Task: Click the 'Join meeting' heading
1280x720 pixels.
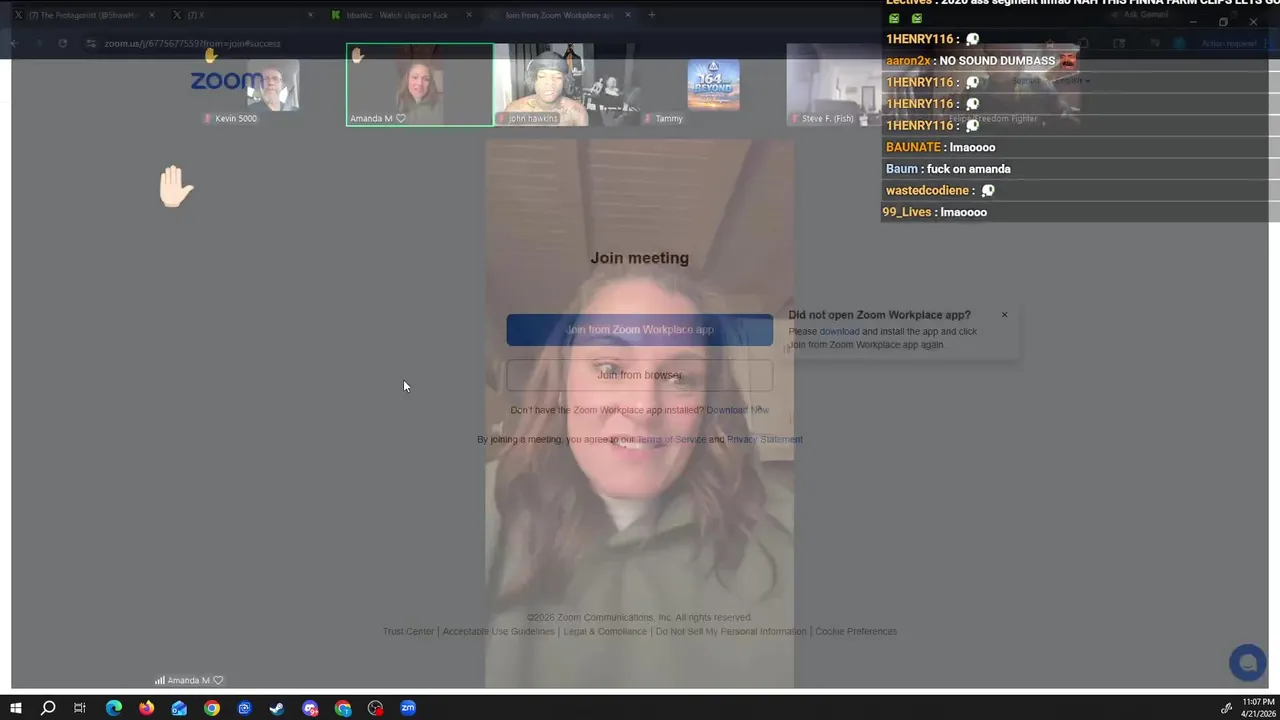Action: point(639,258)
